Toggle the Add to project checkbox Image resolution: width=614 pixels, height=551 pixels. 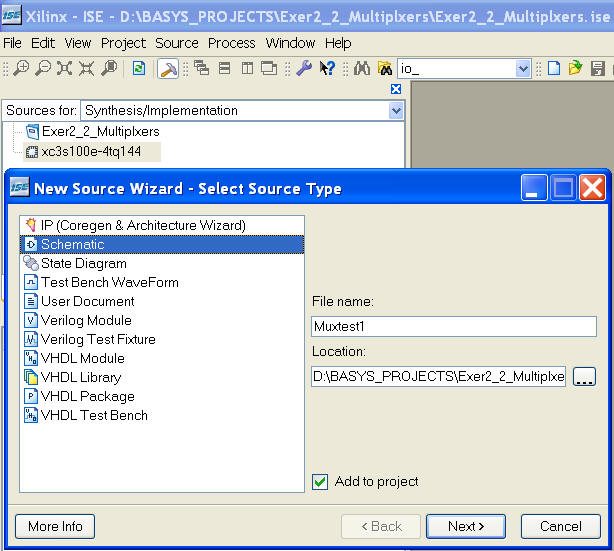pyautogui.click(x=320, y=482)
